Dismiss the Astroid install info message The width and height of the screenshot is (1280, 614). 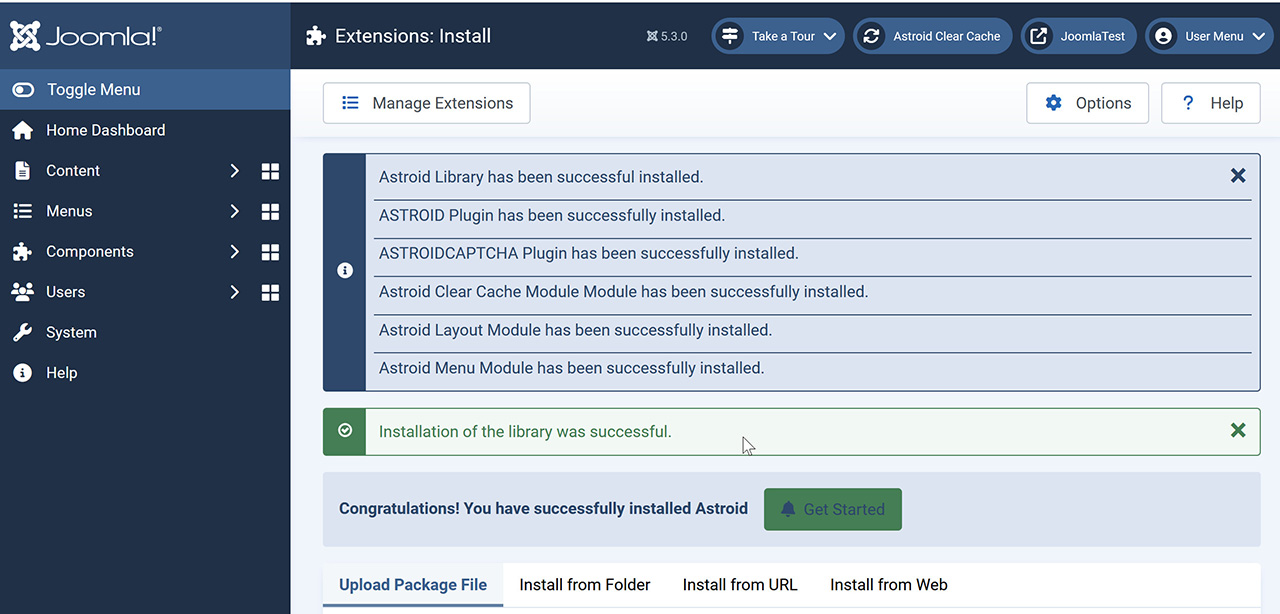tap(1237, 176)
